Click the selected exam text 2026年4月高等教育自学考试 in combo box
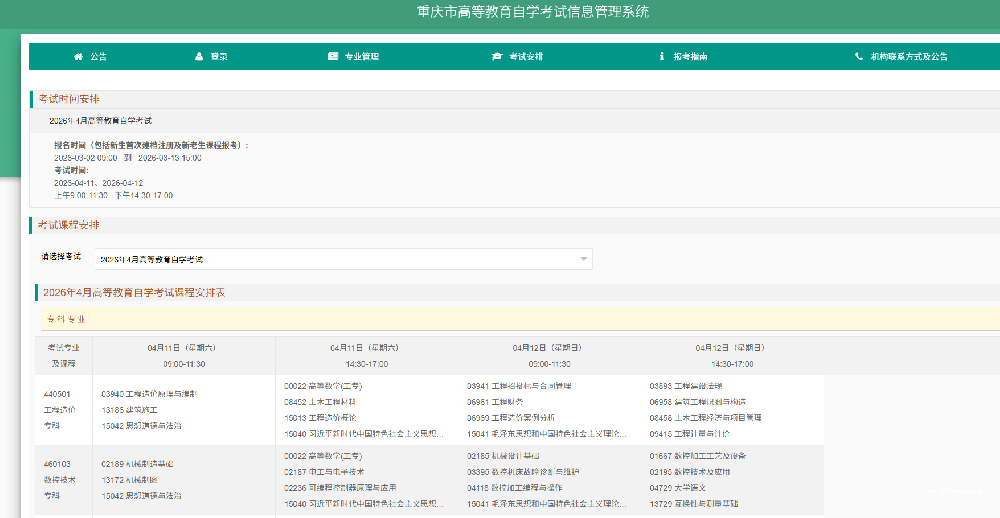Image resolution: width=1000 pixels, height=518 pixels. click(x=152, y=260)
